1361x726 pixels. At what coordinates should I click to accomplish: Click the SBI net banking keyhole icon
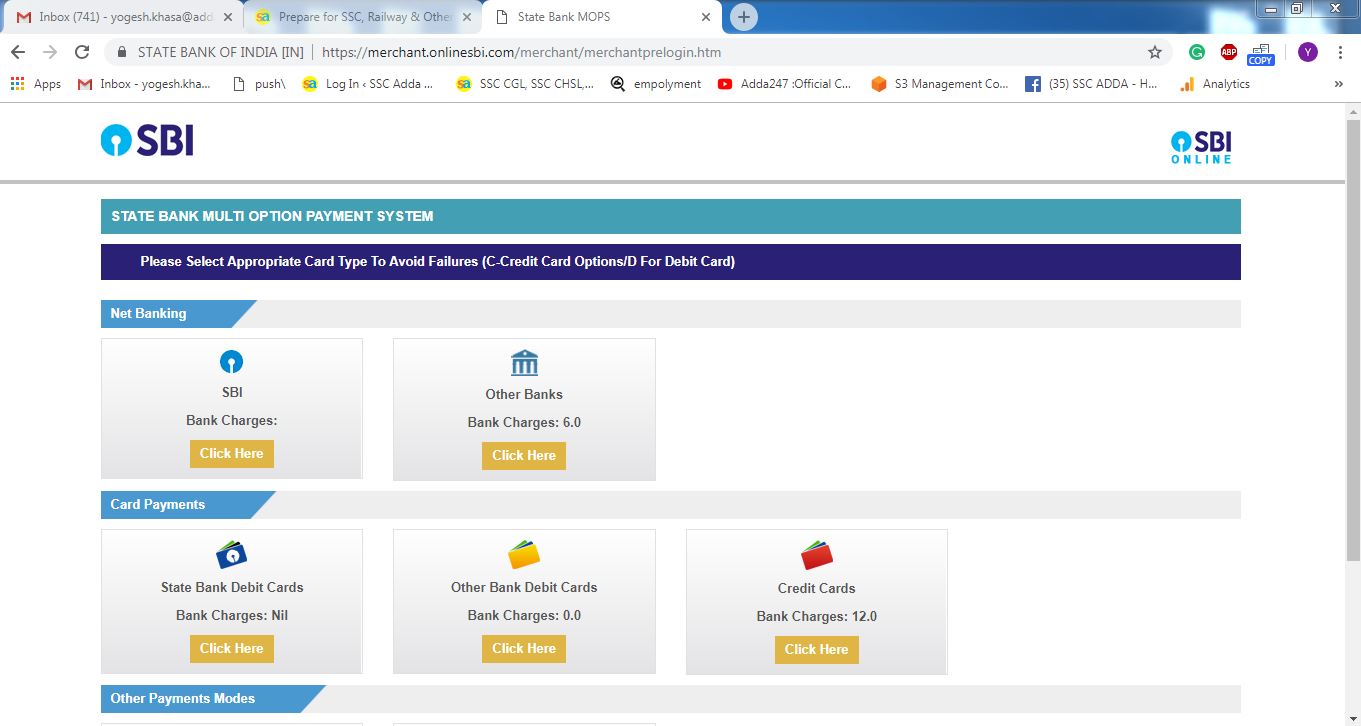click(232, 362)
